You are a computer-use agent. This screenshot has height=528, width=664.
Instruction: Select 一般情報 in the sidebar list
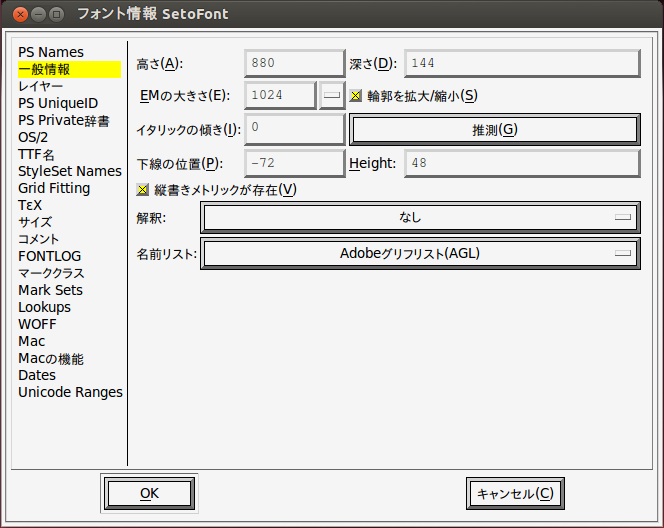coord(69,69)
